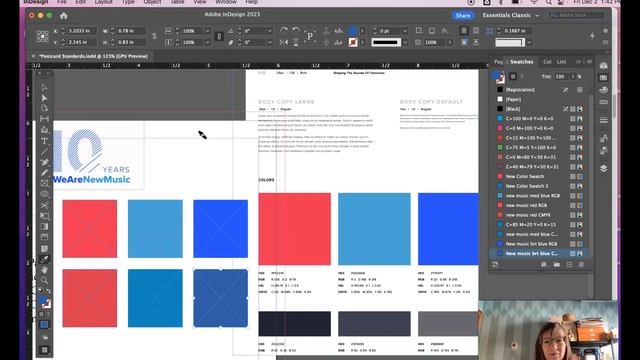Click rotate 90 degrees clockwise icon
640x360 pixels.
[x=284, y=31]
